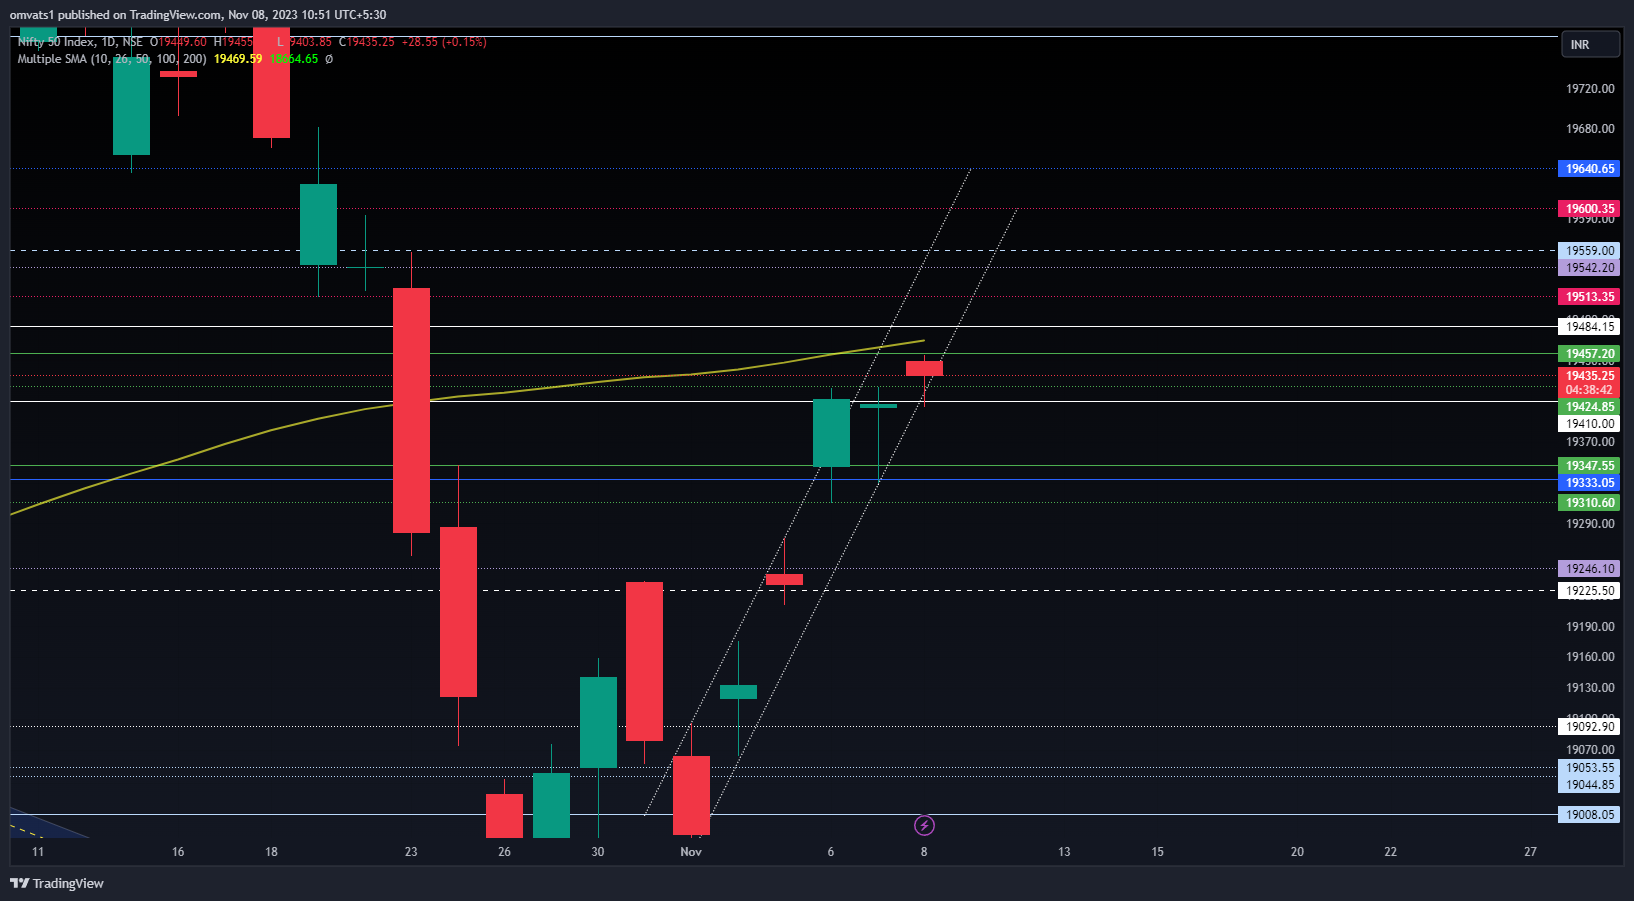Click the 19680.00 price scale tick
The width and height of the screenshot is (1634, 901).
[1590, 129]
